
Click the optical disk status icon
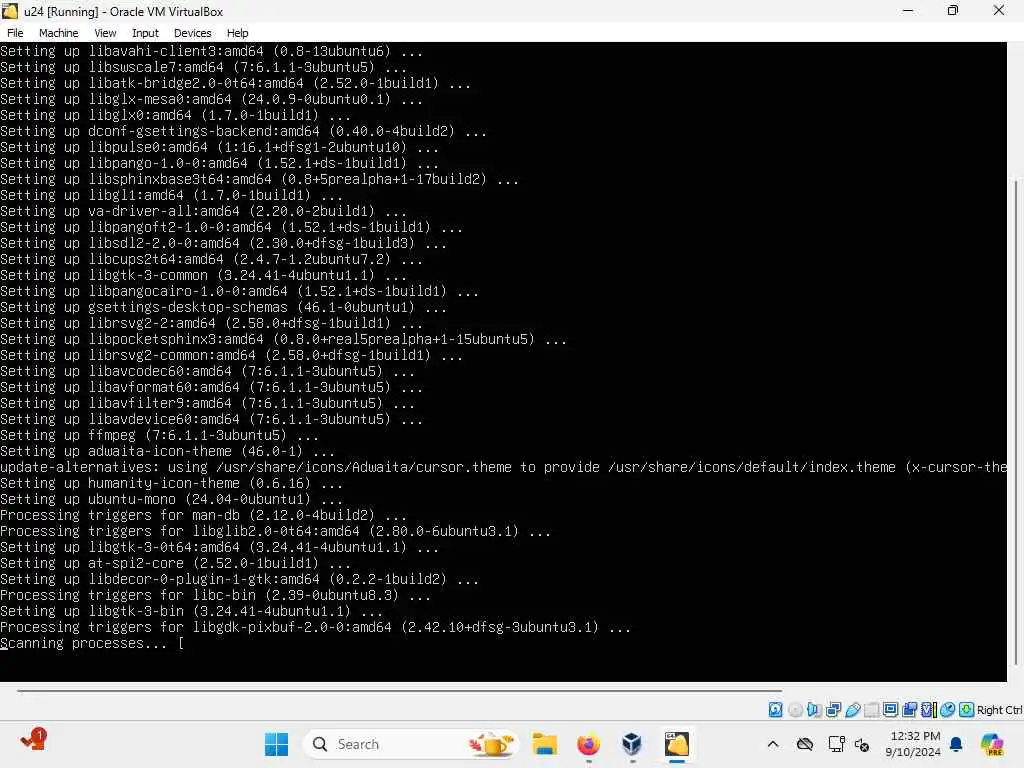[795, 710]
